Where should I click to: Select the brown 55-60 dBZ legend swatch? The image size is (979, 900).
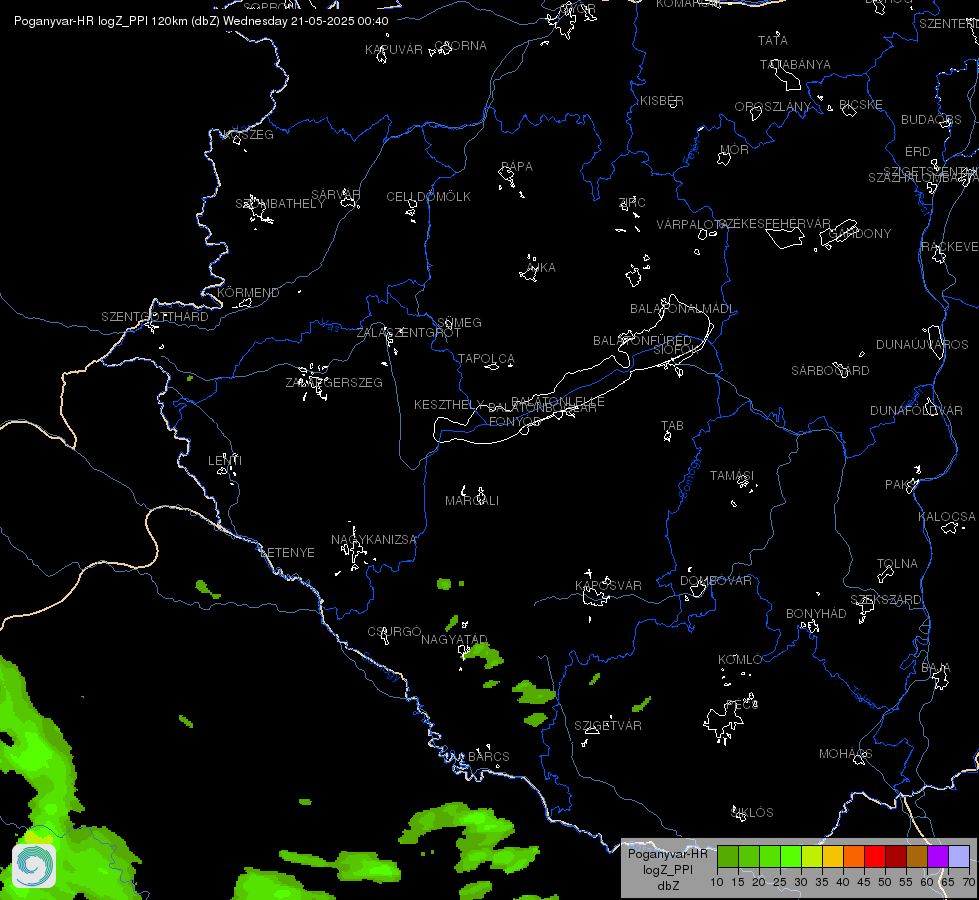coord(917,856)
